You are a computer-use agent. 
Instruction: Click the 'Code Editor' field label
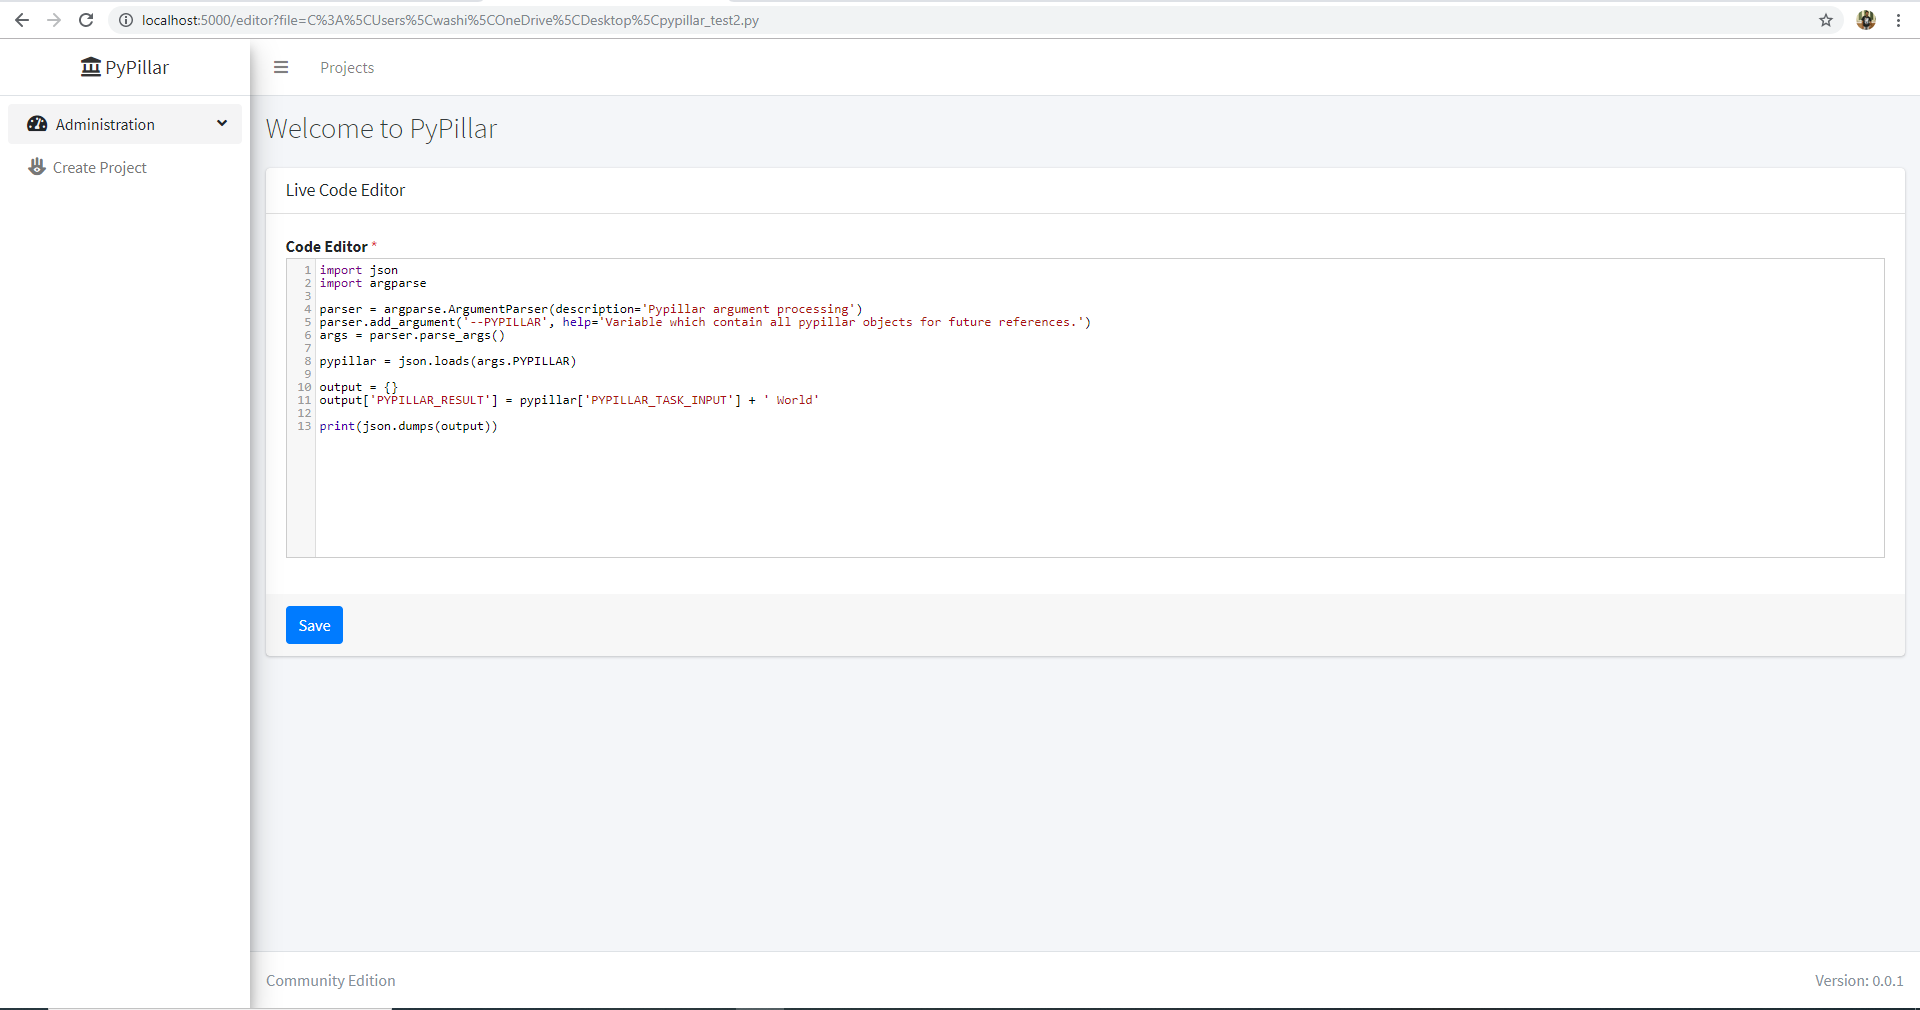pos(327,246)
